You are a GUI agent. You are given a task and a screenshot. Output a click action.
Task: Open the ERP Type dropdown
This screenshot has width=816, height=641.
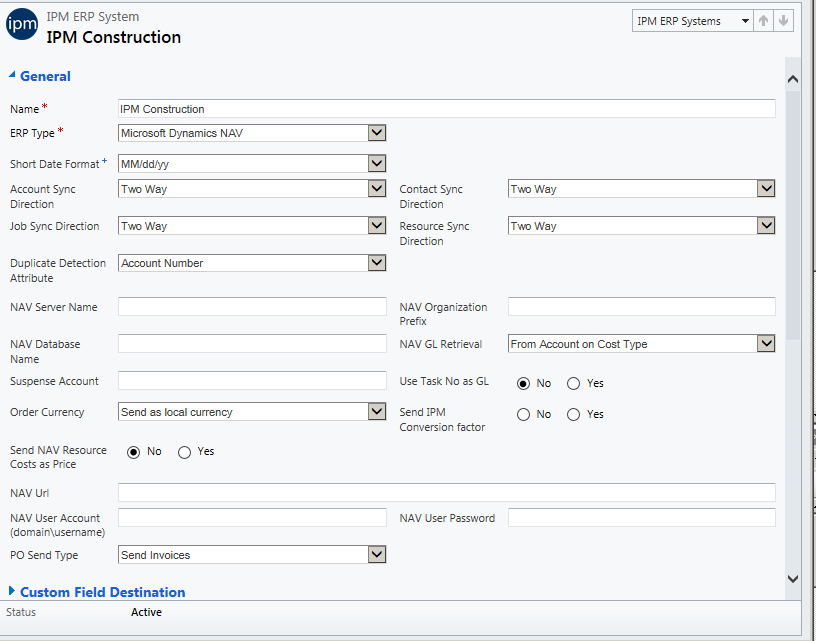tap(377, 132)
